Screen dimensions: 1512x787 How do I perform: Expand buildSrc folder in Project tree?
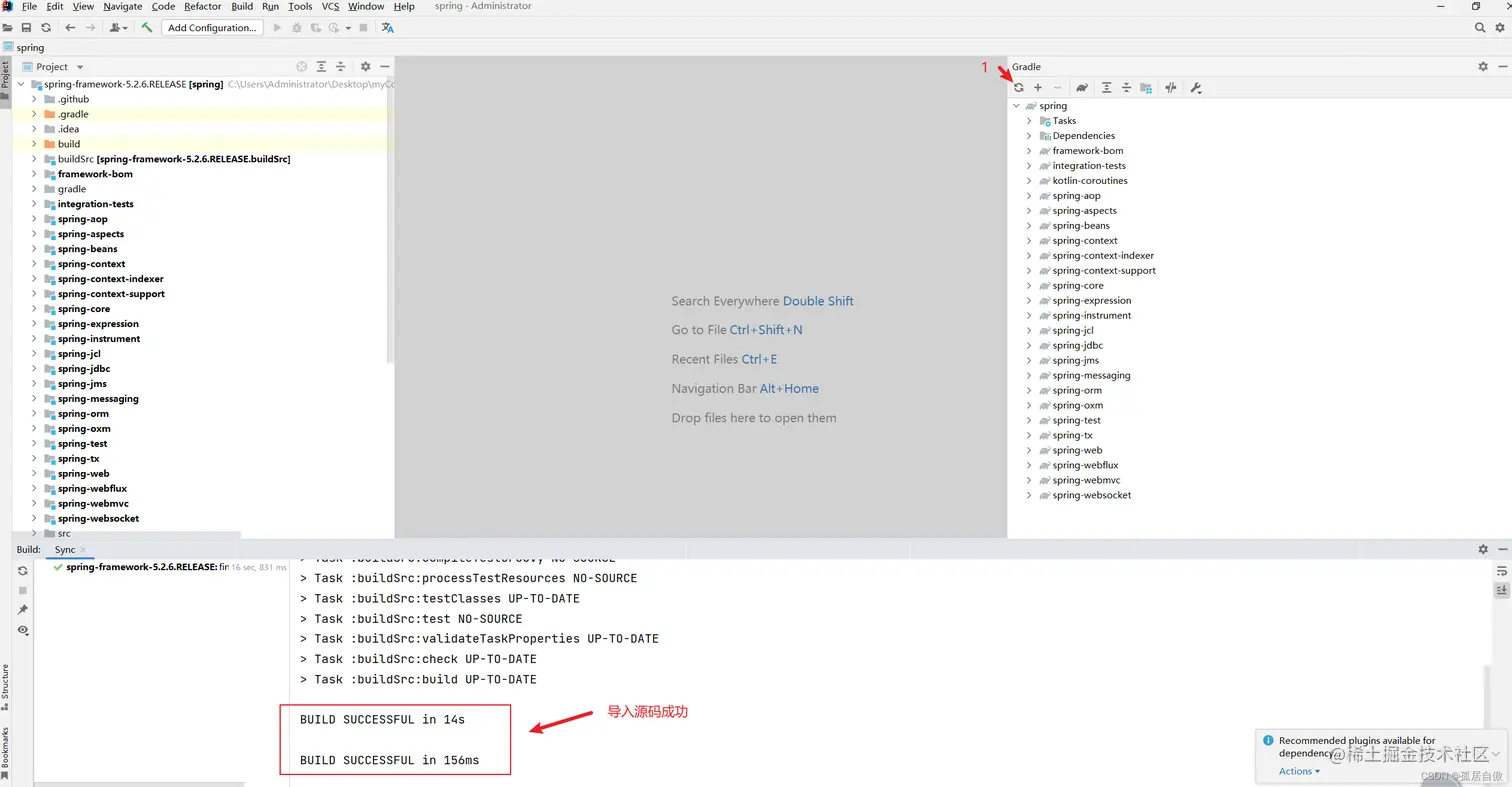pos(35,159)
